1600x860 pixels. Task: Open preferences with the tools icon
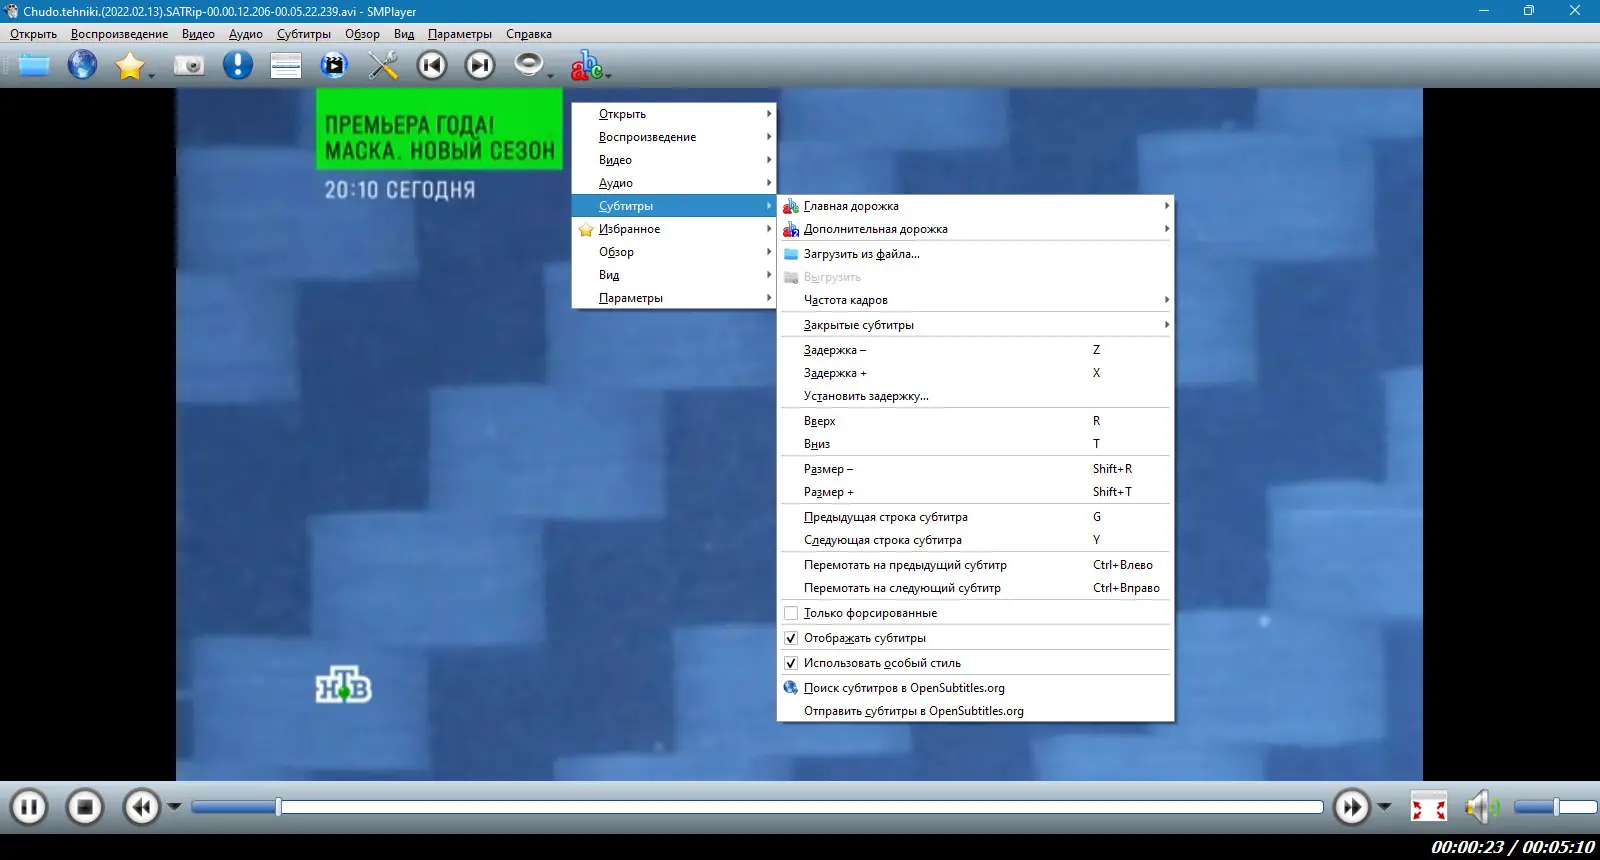pyautogui.click(x=383, y=66)
